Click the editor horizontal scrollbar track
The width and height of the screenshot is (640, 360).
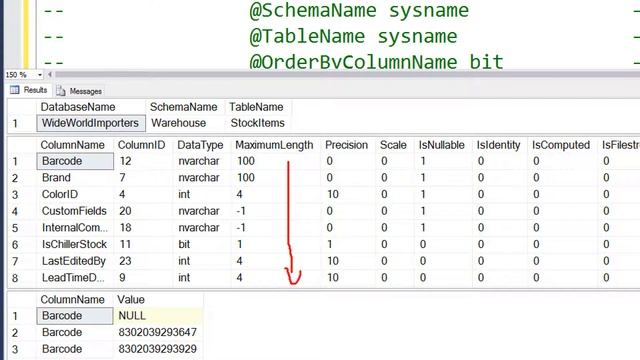(x=347, y=75)
